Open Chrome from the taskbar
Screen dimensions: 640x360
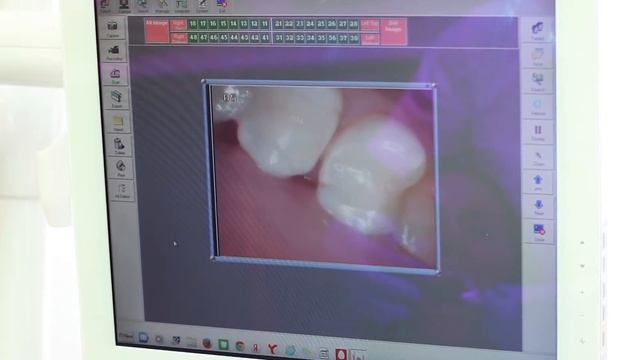pyautogui.click(x=240, y=346)
